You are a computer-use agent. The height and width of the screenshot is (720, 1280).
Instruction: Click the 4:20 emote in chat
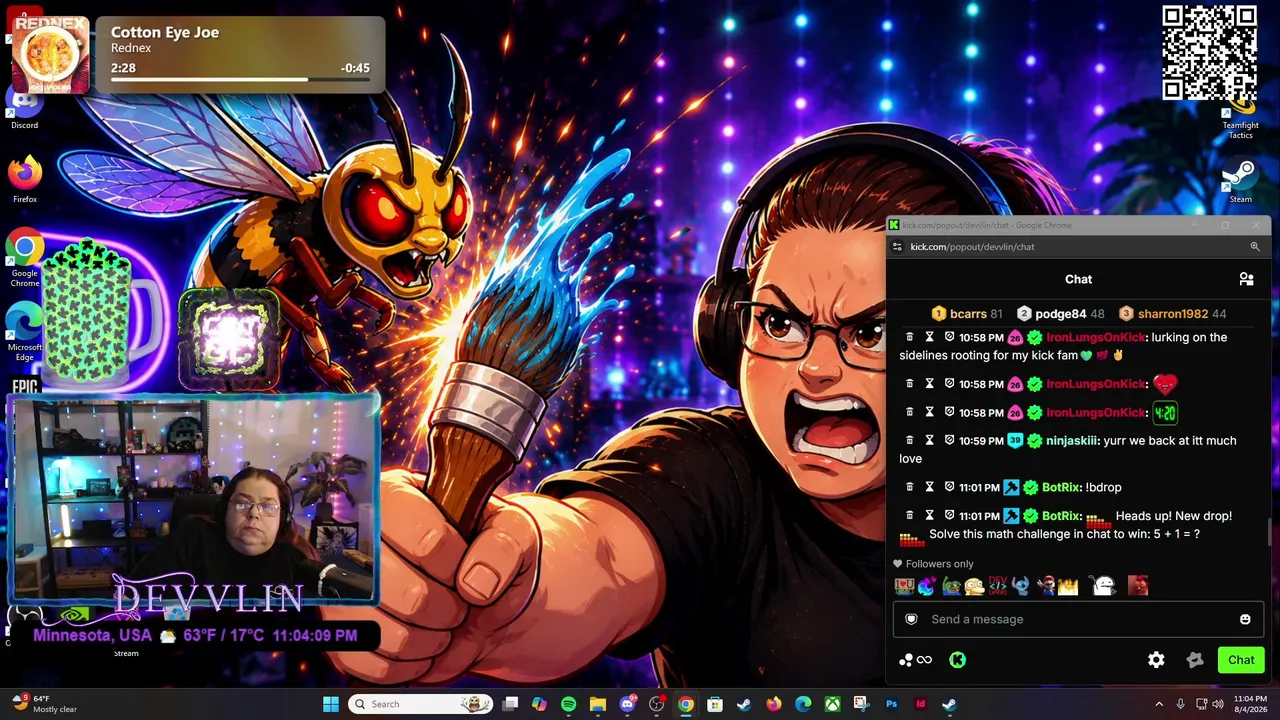[1165, 412]
